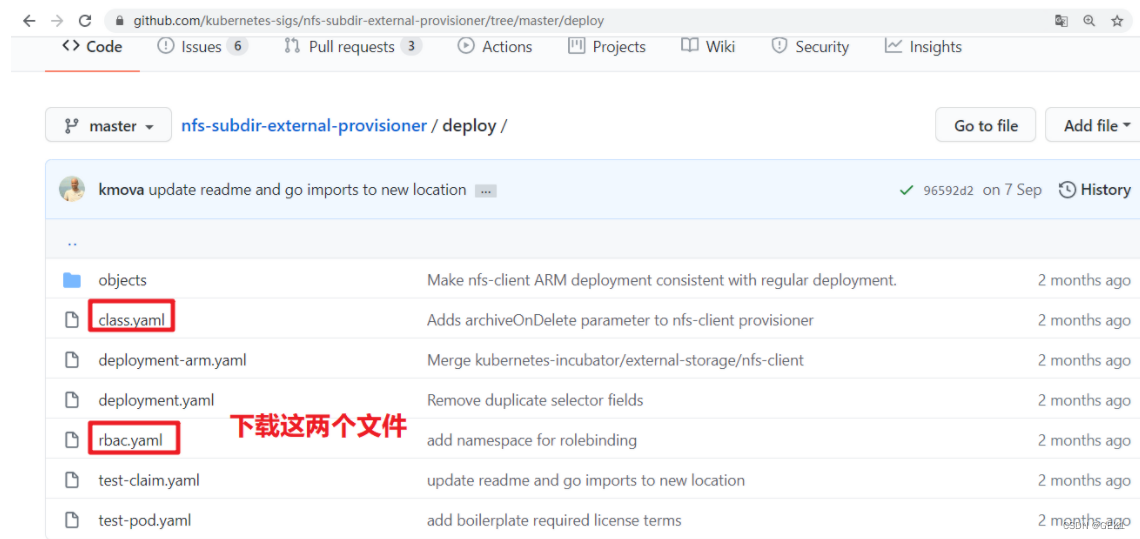Click the file icon beside test-claim.yaml

[71, 480]
